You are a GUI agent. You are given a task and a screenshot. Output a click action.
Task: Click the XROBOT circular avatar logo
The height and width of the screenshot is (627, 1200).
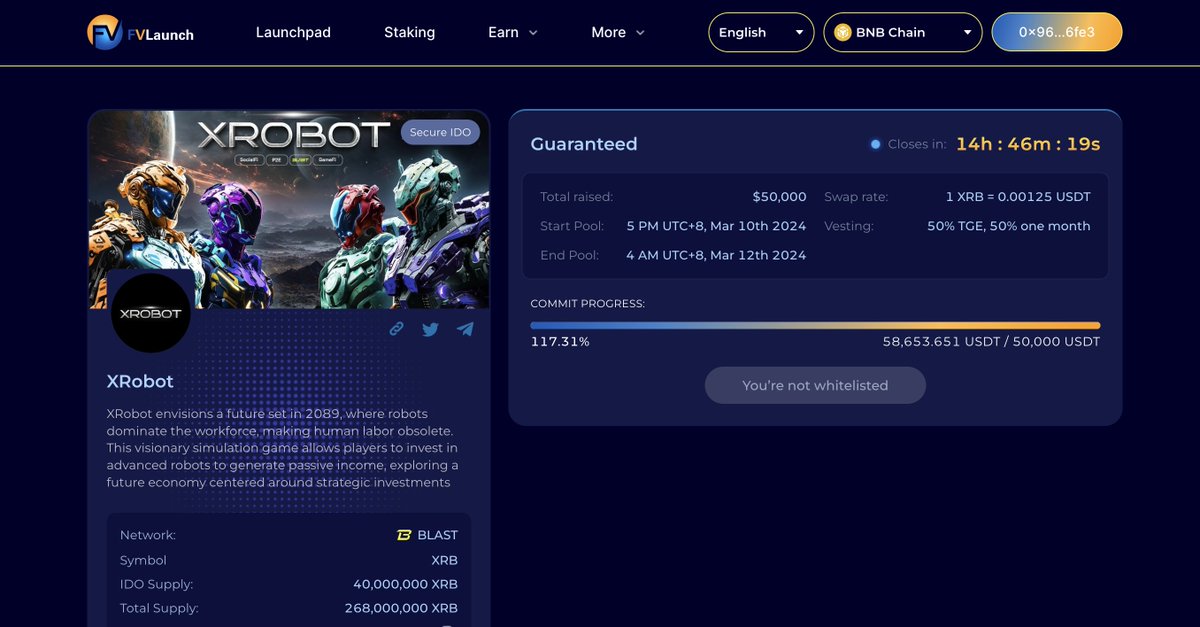150,313
